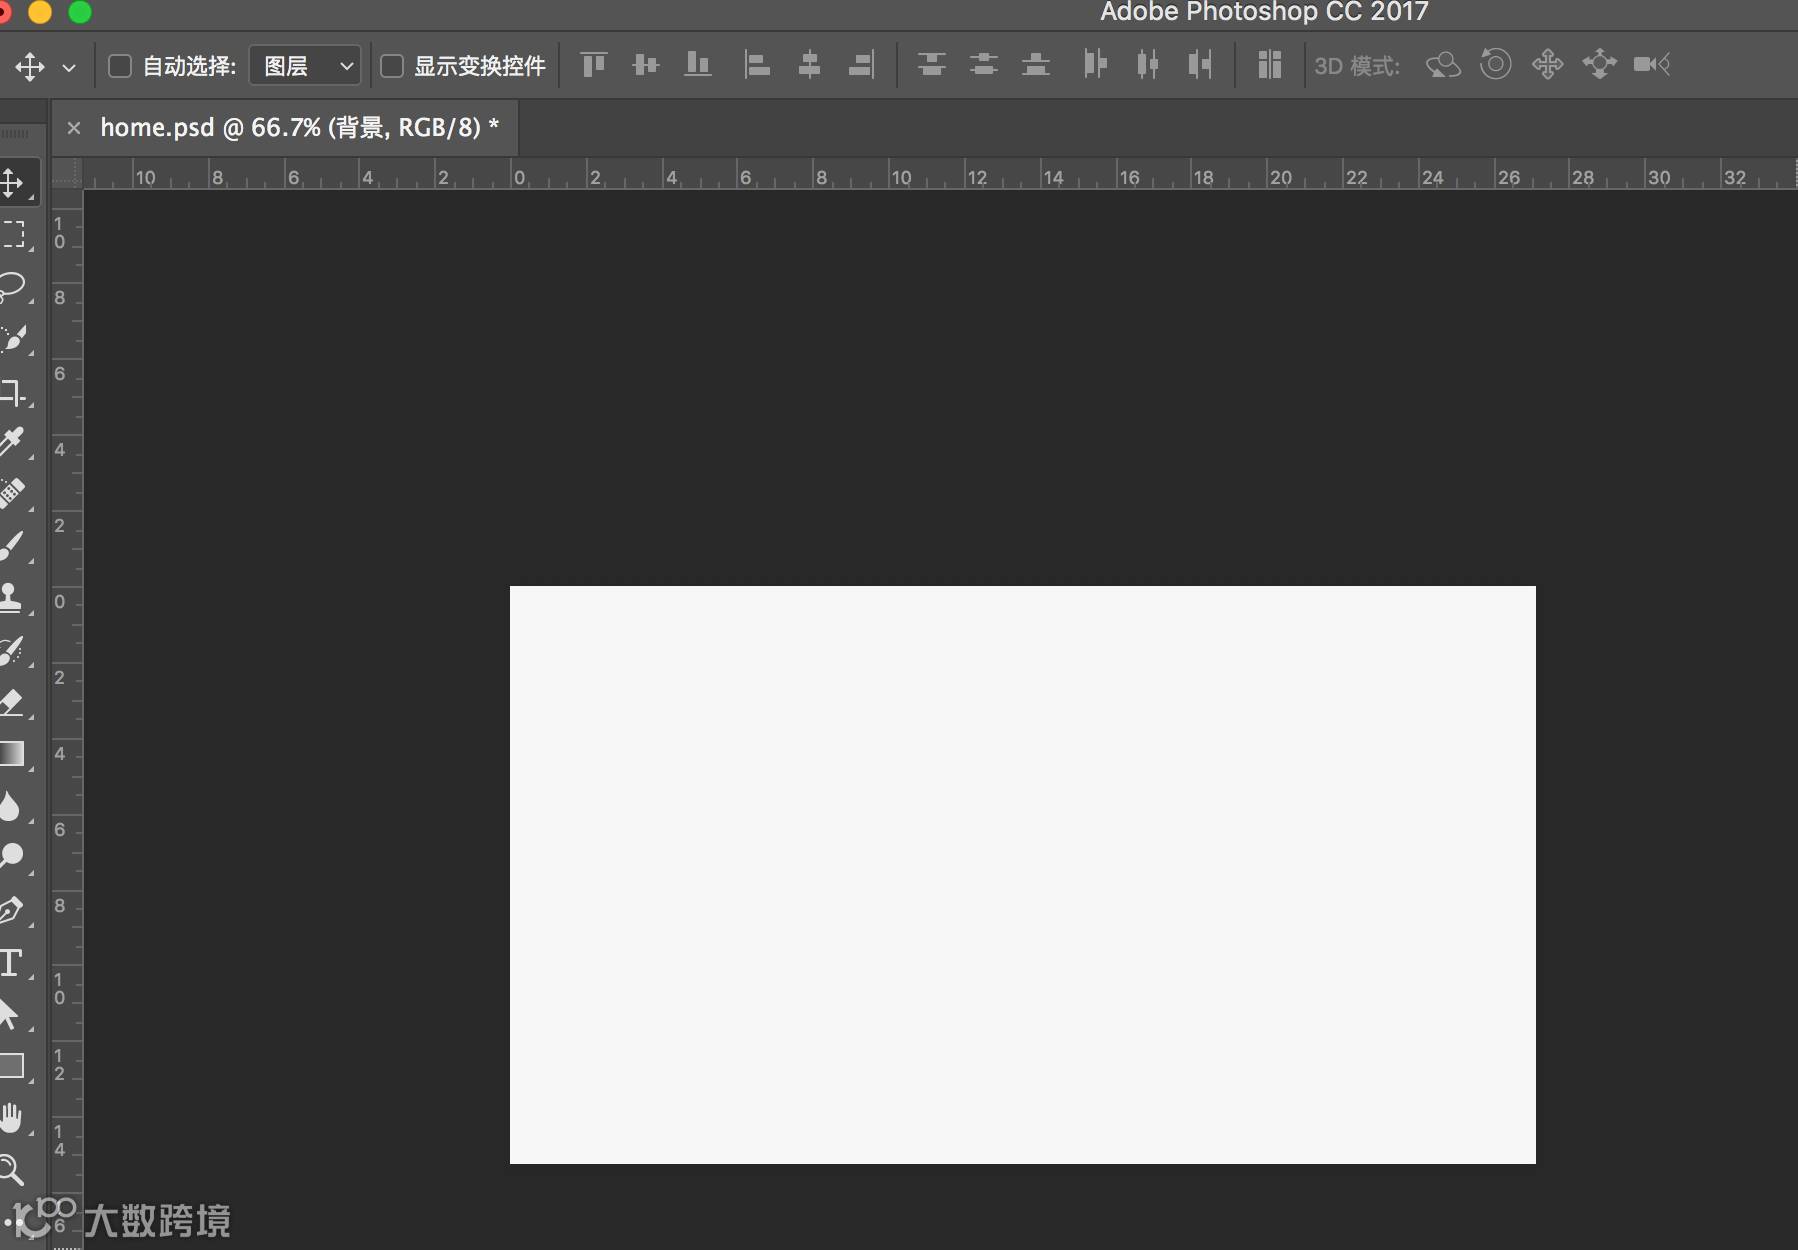Select the Eraser tool
The height and width of the screenshot is (1250, 1798).
(x=14, y=702)
